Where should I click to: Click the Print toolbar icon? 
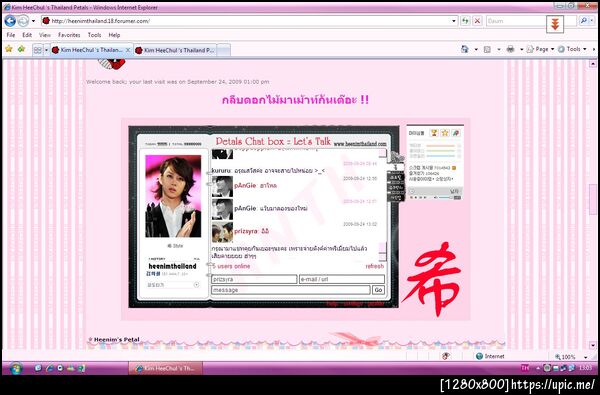pos(510,49)
